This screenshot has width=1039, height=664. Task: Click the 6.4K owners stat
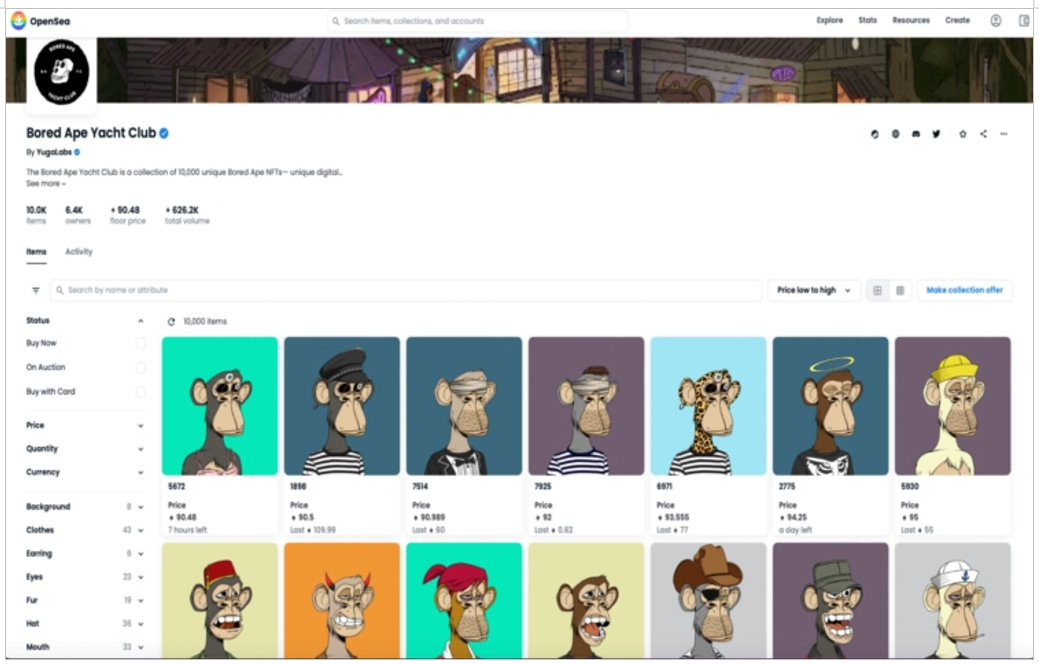[78, 215]
